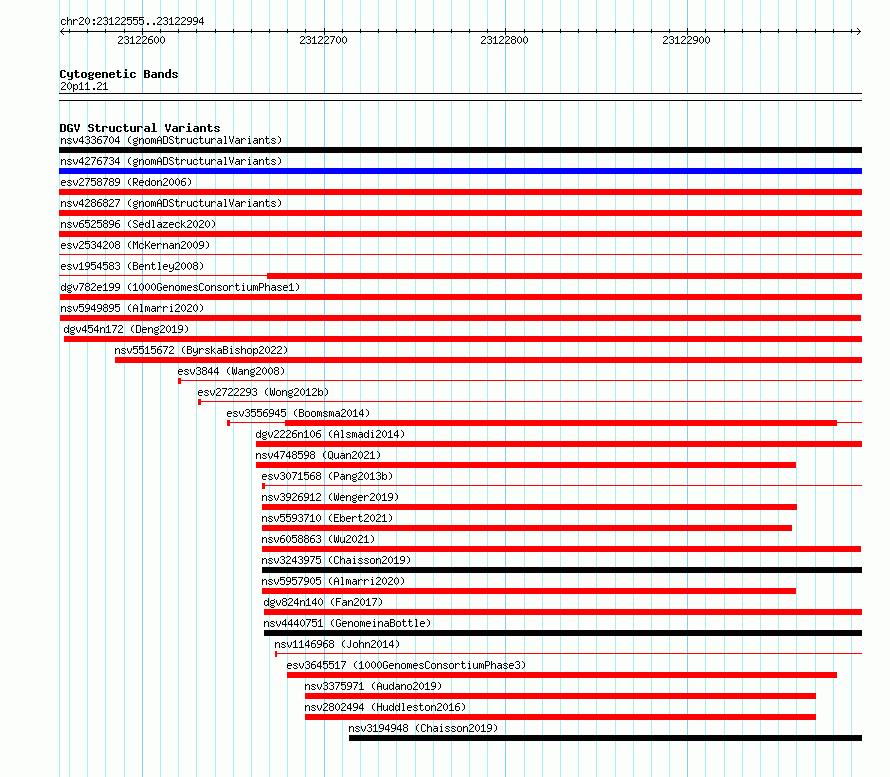The image size is (890, 777).
Task: Open esv1954583 (Bentley2008) variant
Action: point(132,266)
